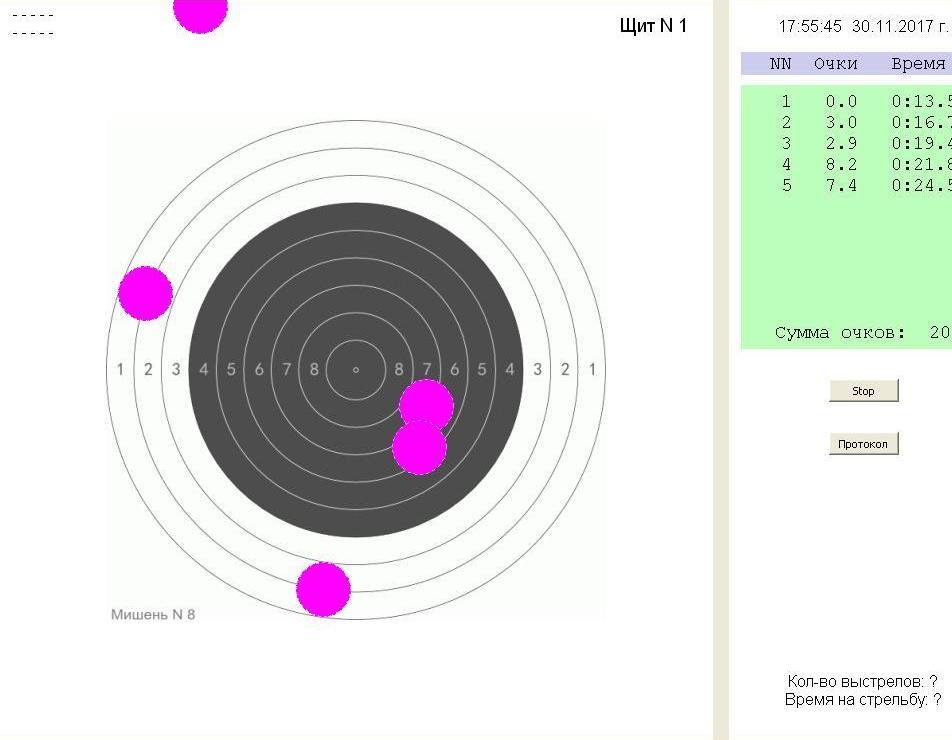Screen dimensions: 952x740
Task: Select shot 4 row with 8.2 points
Action: [x=845, y=164]
